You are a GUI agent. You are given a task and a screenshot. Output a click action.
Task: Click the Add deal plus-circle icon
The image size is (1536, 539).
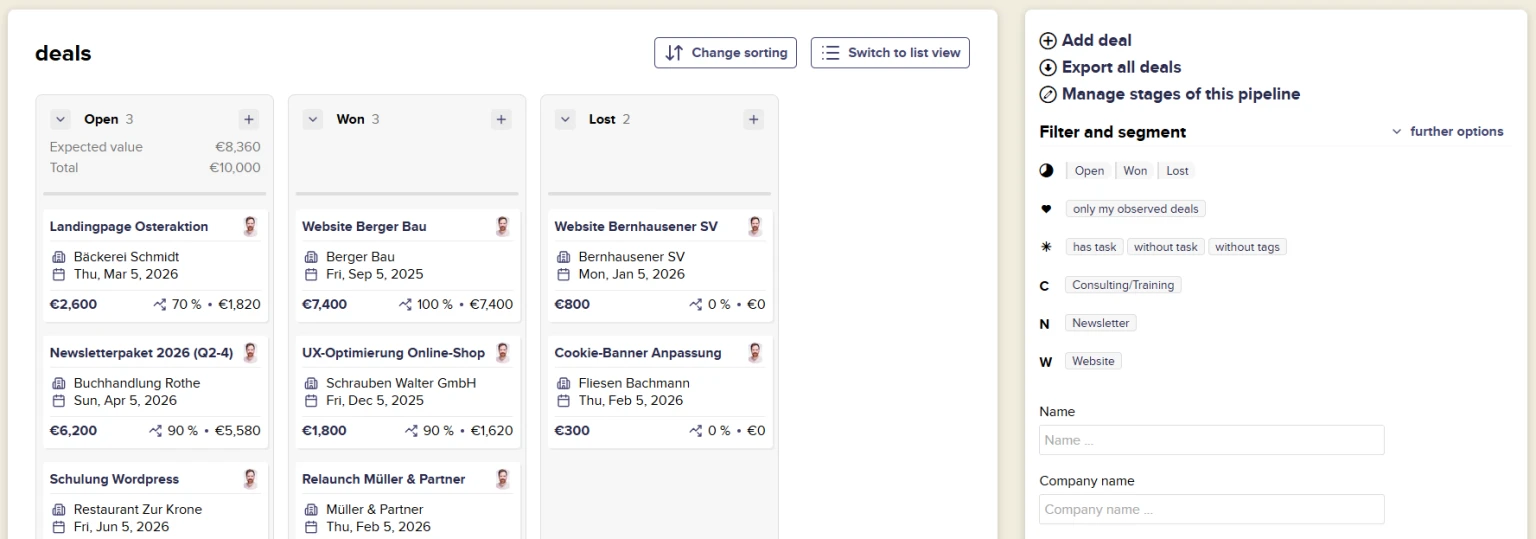[x=1048, y=41]
